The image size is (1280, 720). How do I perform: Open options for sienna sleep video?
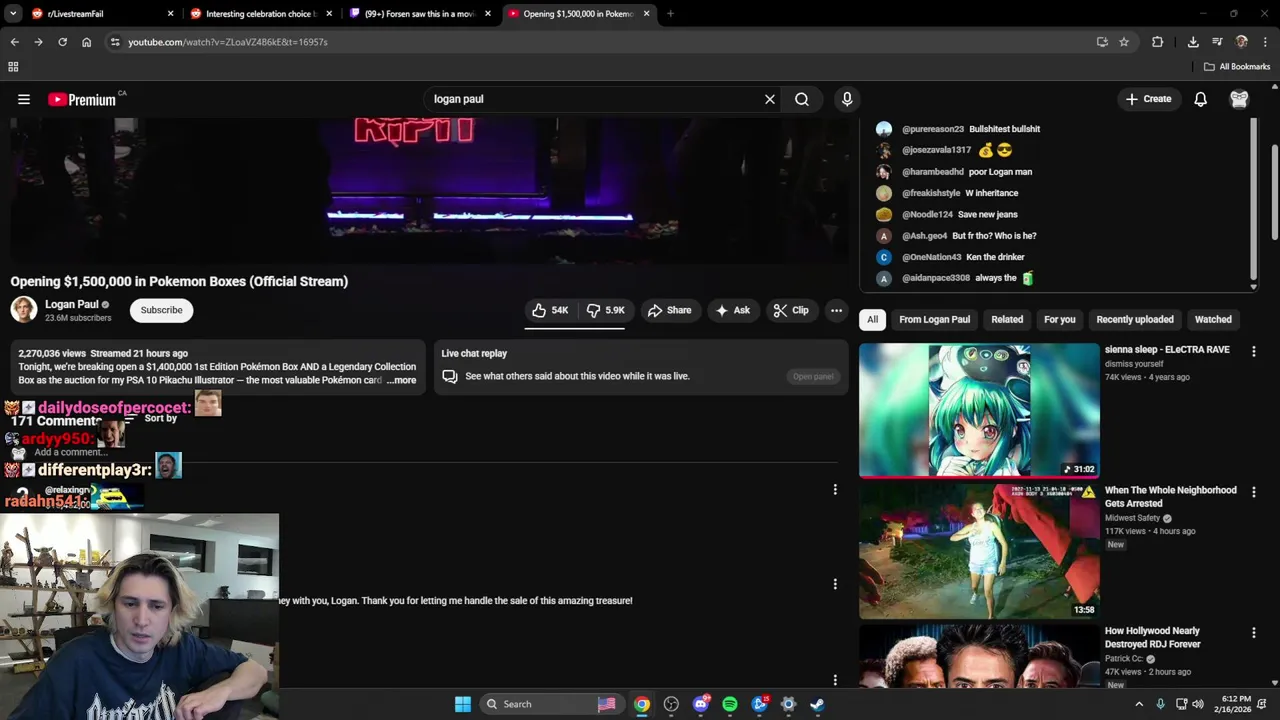point(1253,351)
